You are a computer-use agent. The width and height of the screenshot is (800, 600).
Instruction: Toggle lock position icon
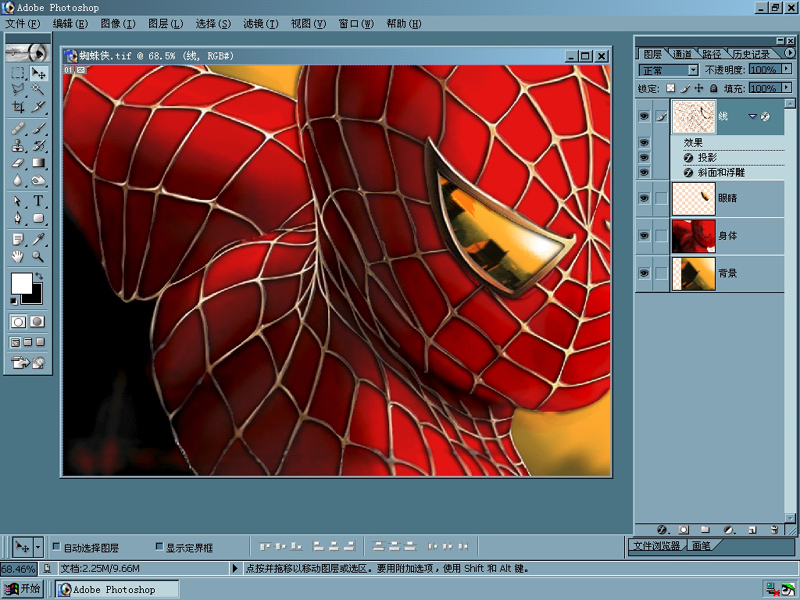pos(699,88)
